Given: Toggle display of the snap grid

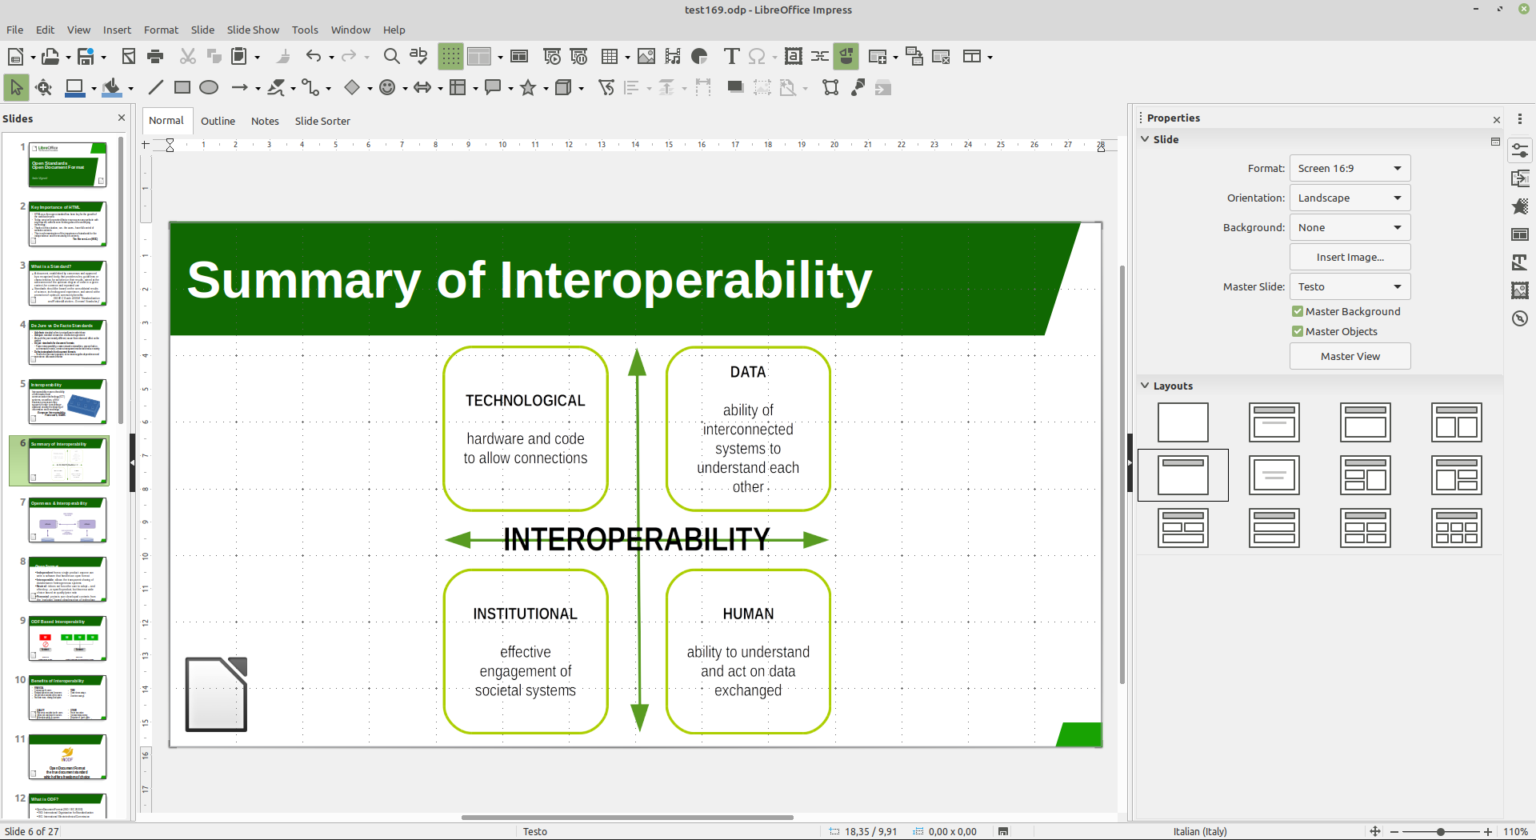Looking at the screenshot, I should [451, 57].
